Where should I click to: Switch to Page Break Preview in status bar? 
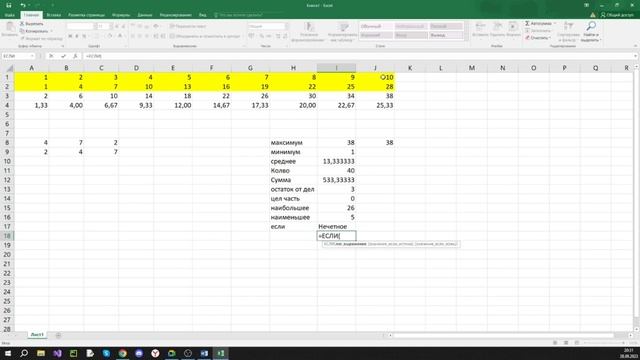click(576, 343)
